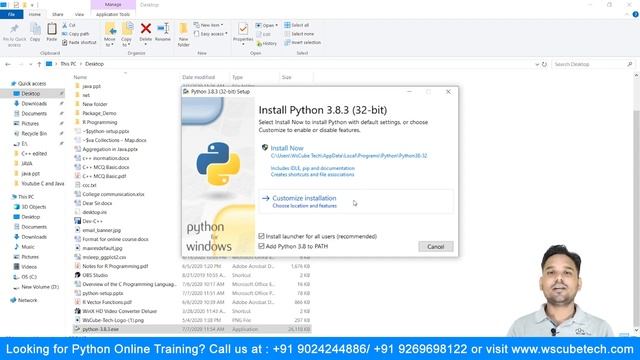Click the Copy path ribbon item
This screenshot has width=640, height=360.
76,34
